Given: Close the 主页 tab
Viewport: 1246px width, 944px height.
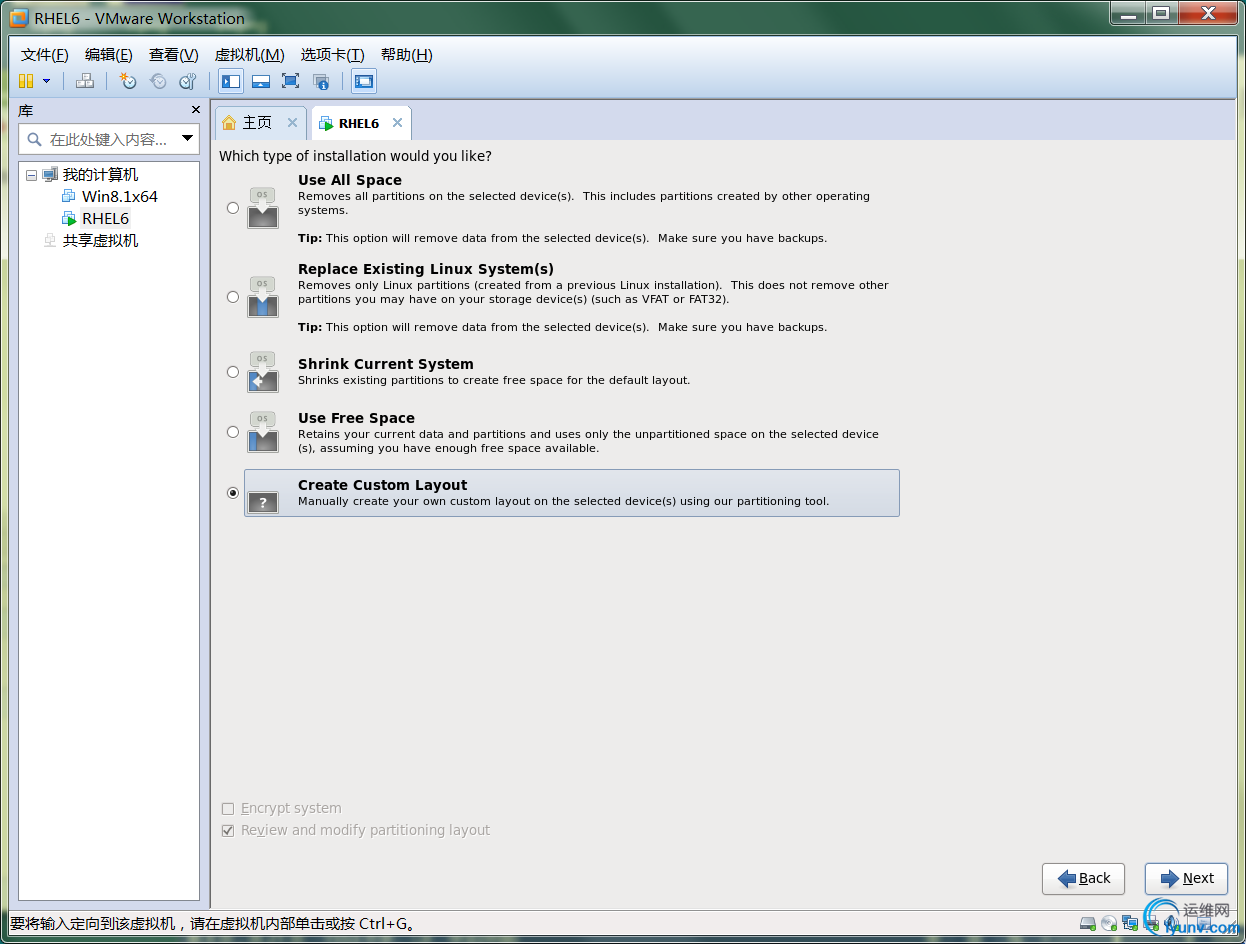Looking at the screenshot, I should tap(292, 123).
